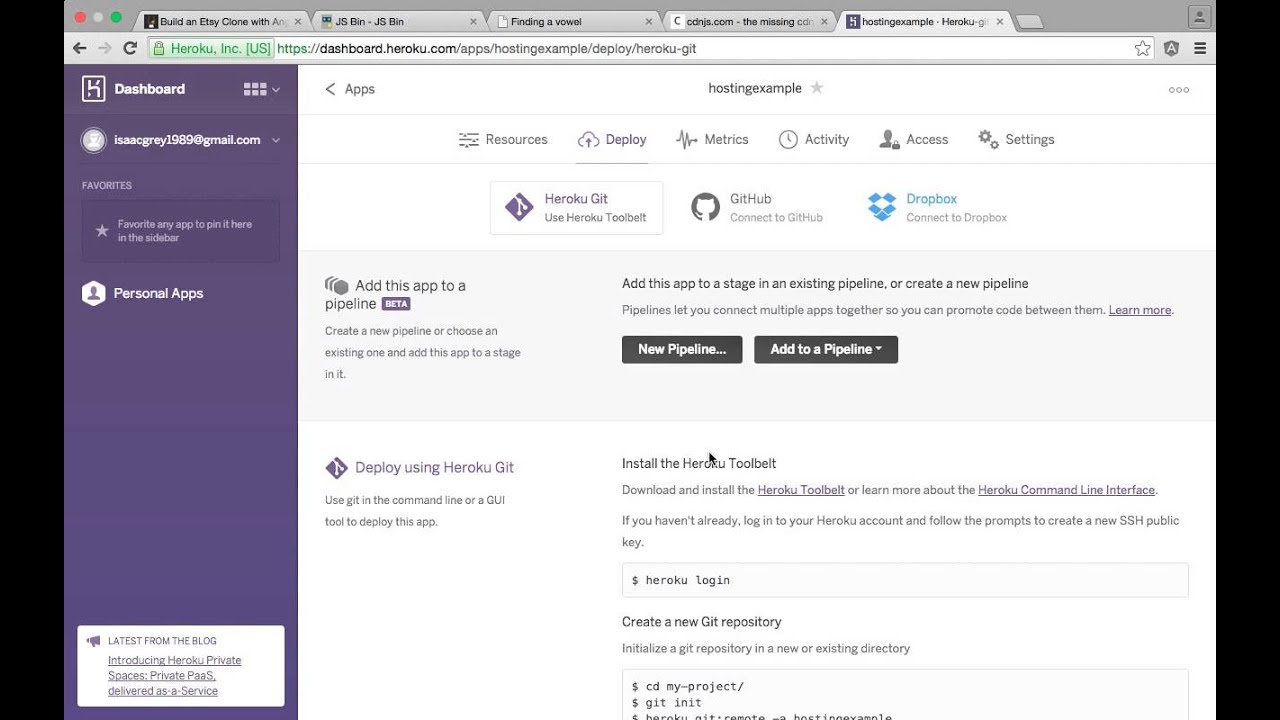Click the Deploy cloud upload icon

pos(588,140)
